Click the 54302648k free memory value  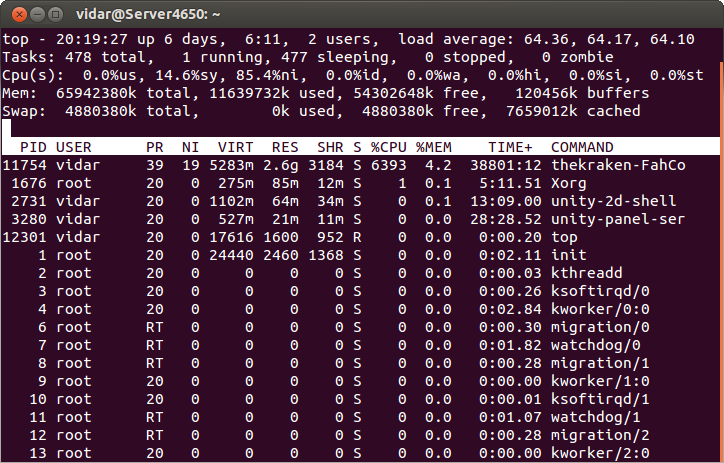coord(393,93)
